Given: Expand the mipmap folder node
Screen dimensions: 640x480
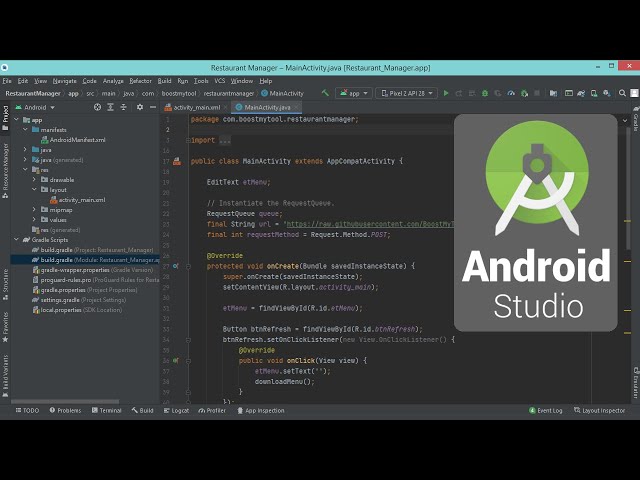Looking at the screenshot, I should [x=34, y=210].
